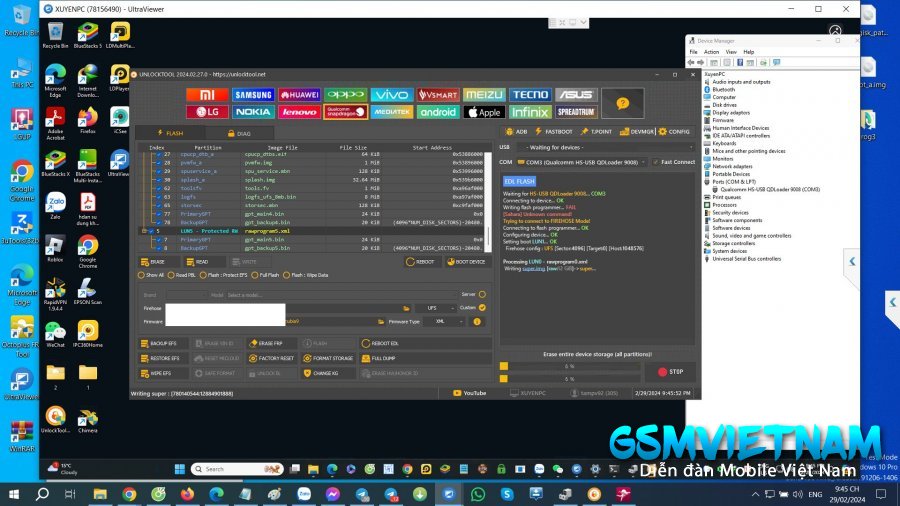
Task: Open the UFS storage type dropdown
Action: pos(436,309)
